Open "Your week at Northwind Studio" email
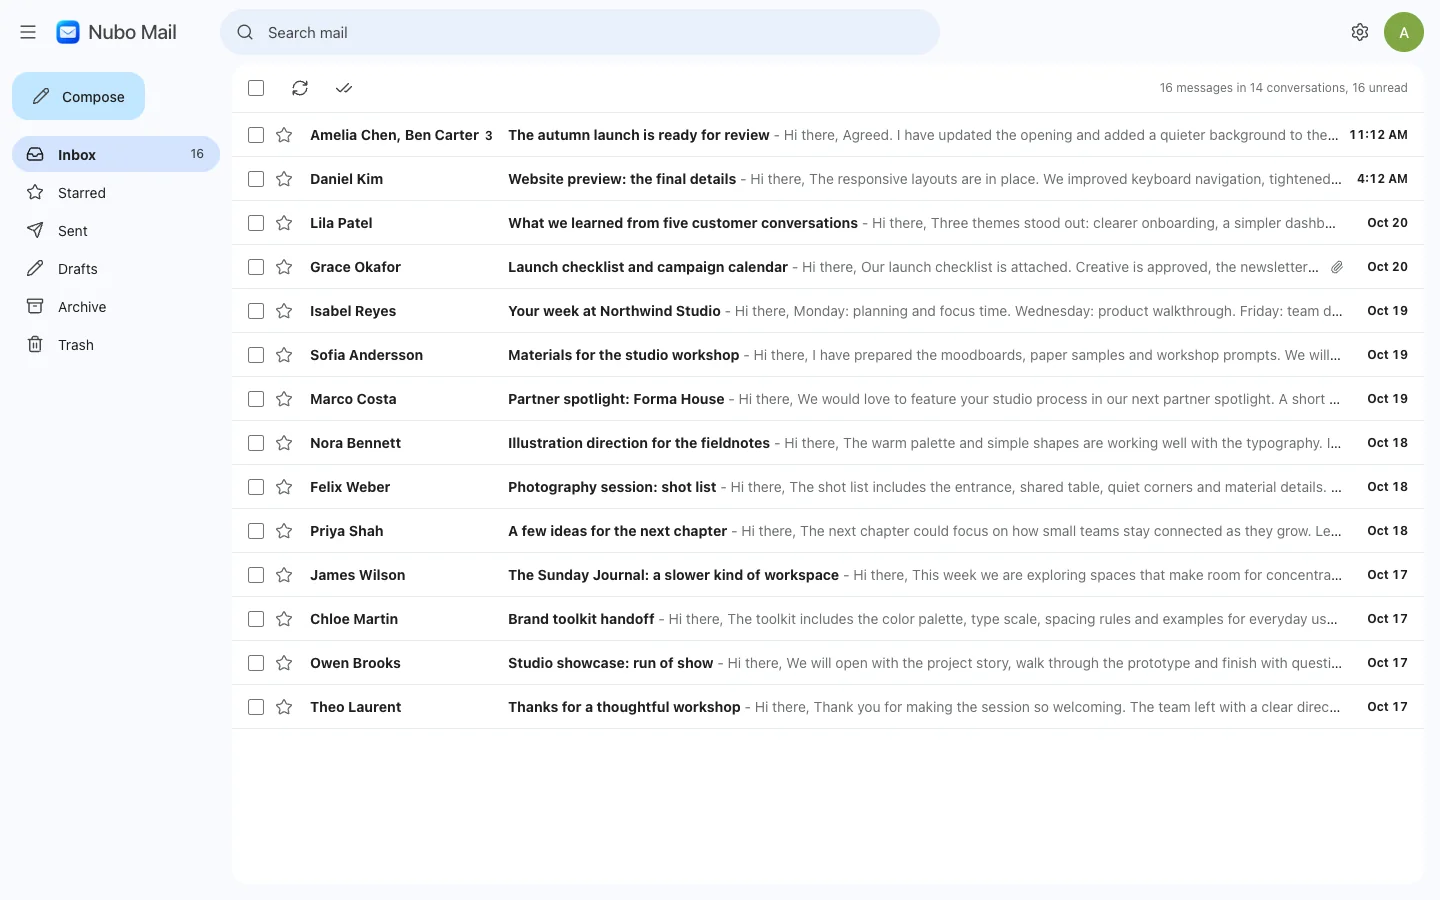This screenshot has width=1440, height=900. [828, 311]
